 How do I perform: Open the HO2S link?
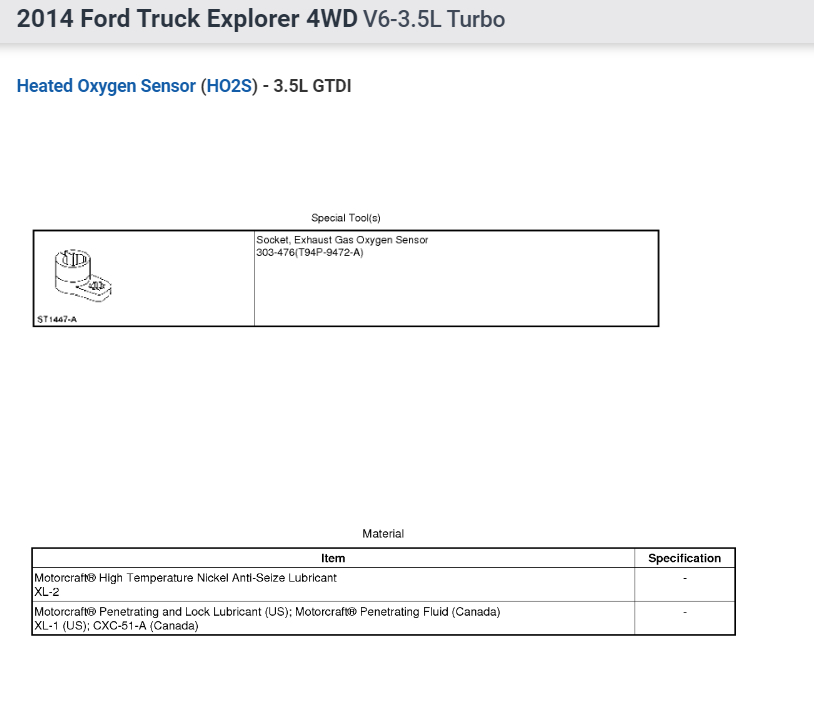click(x=228, y=86)
